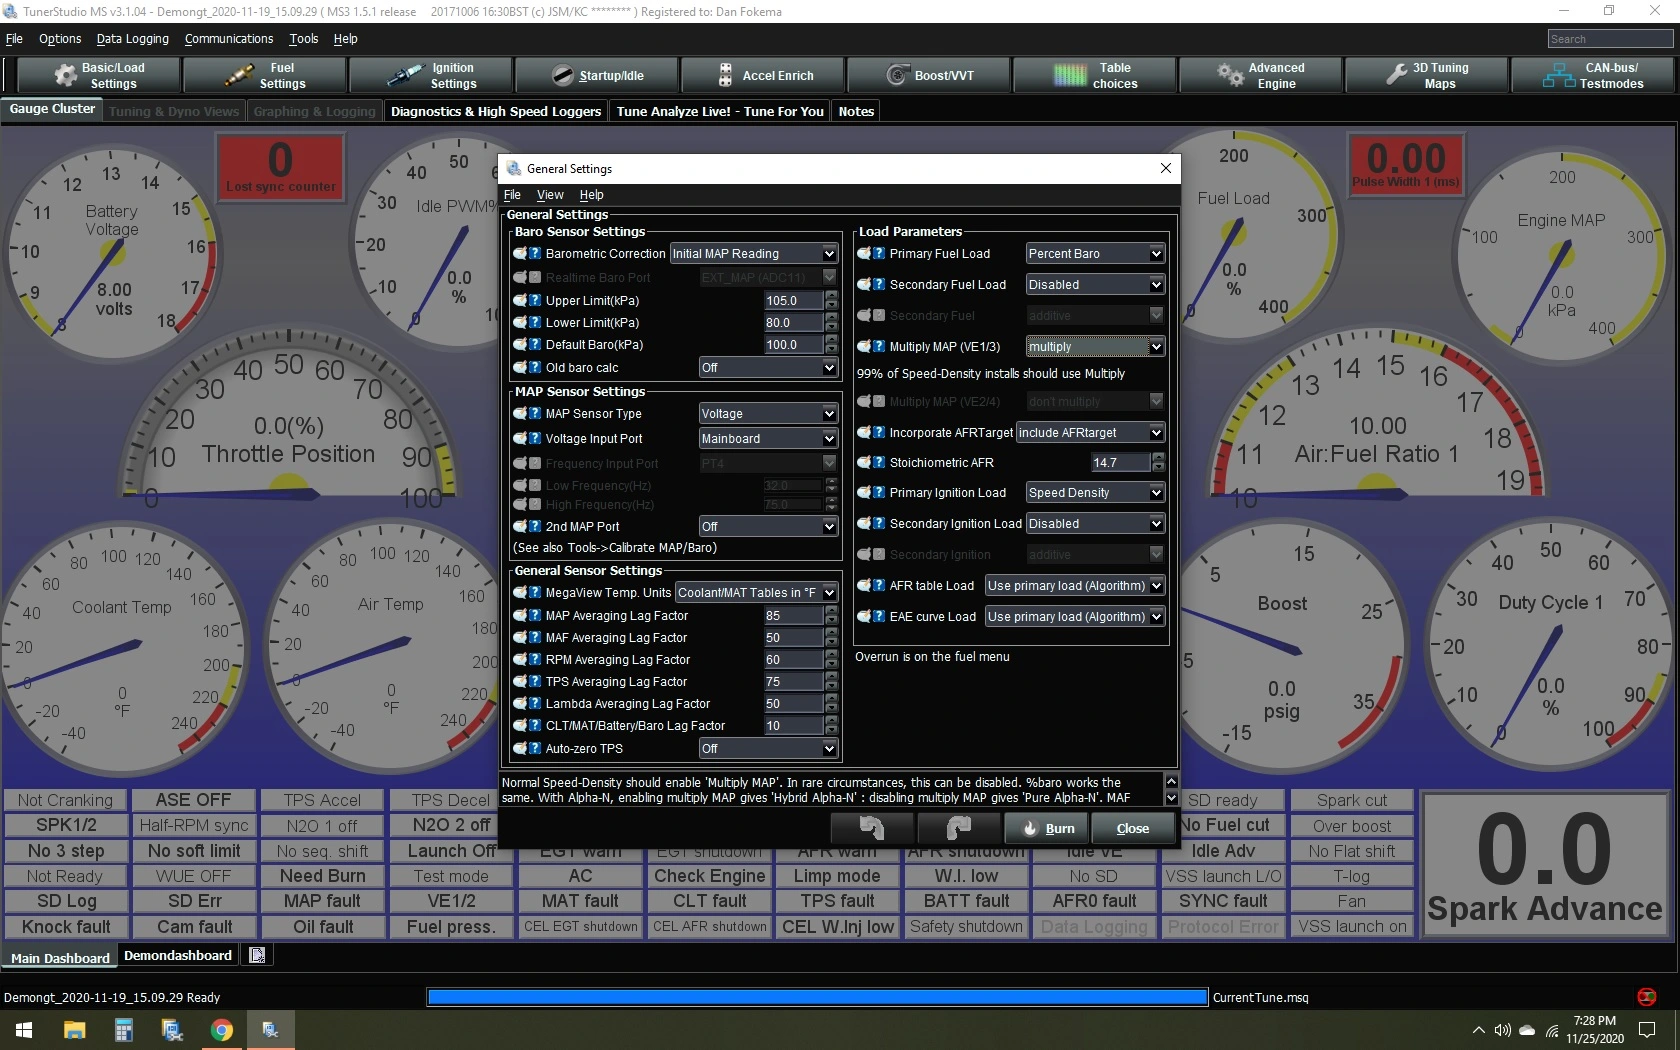Open help for MAP Sensor Type

pos(535,413)
